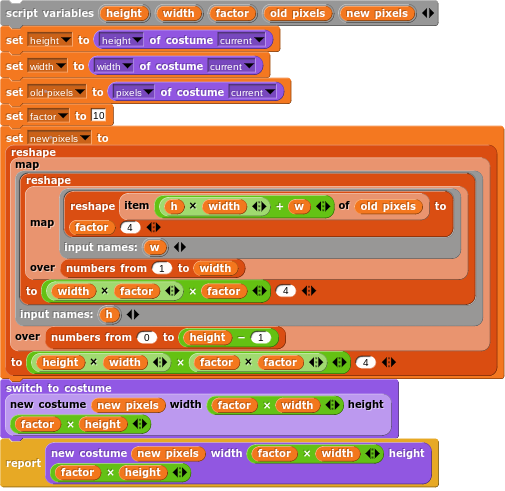Click arrows after the inner reshape factor 4
The image size is (505, 491).
point(153,227)
